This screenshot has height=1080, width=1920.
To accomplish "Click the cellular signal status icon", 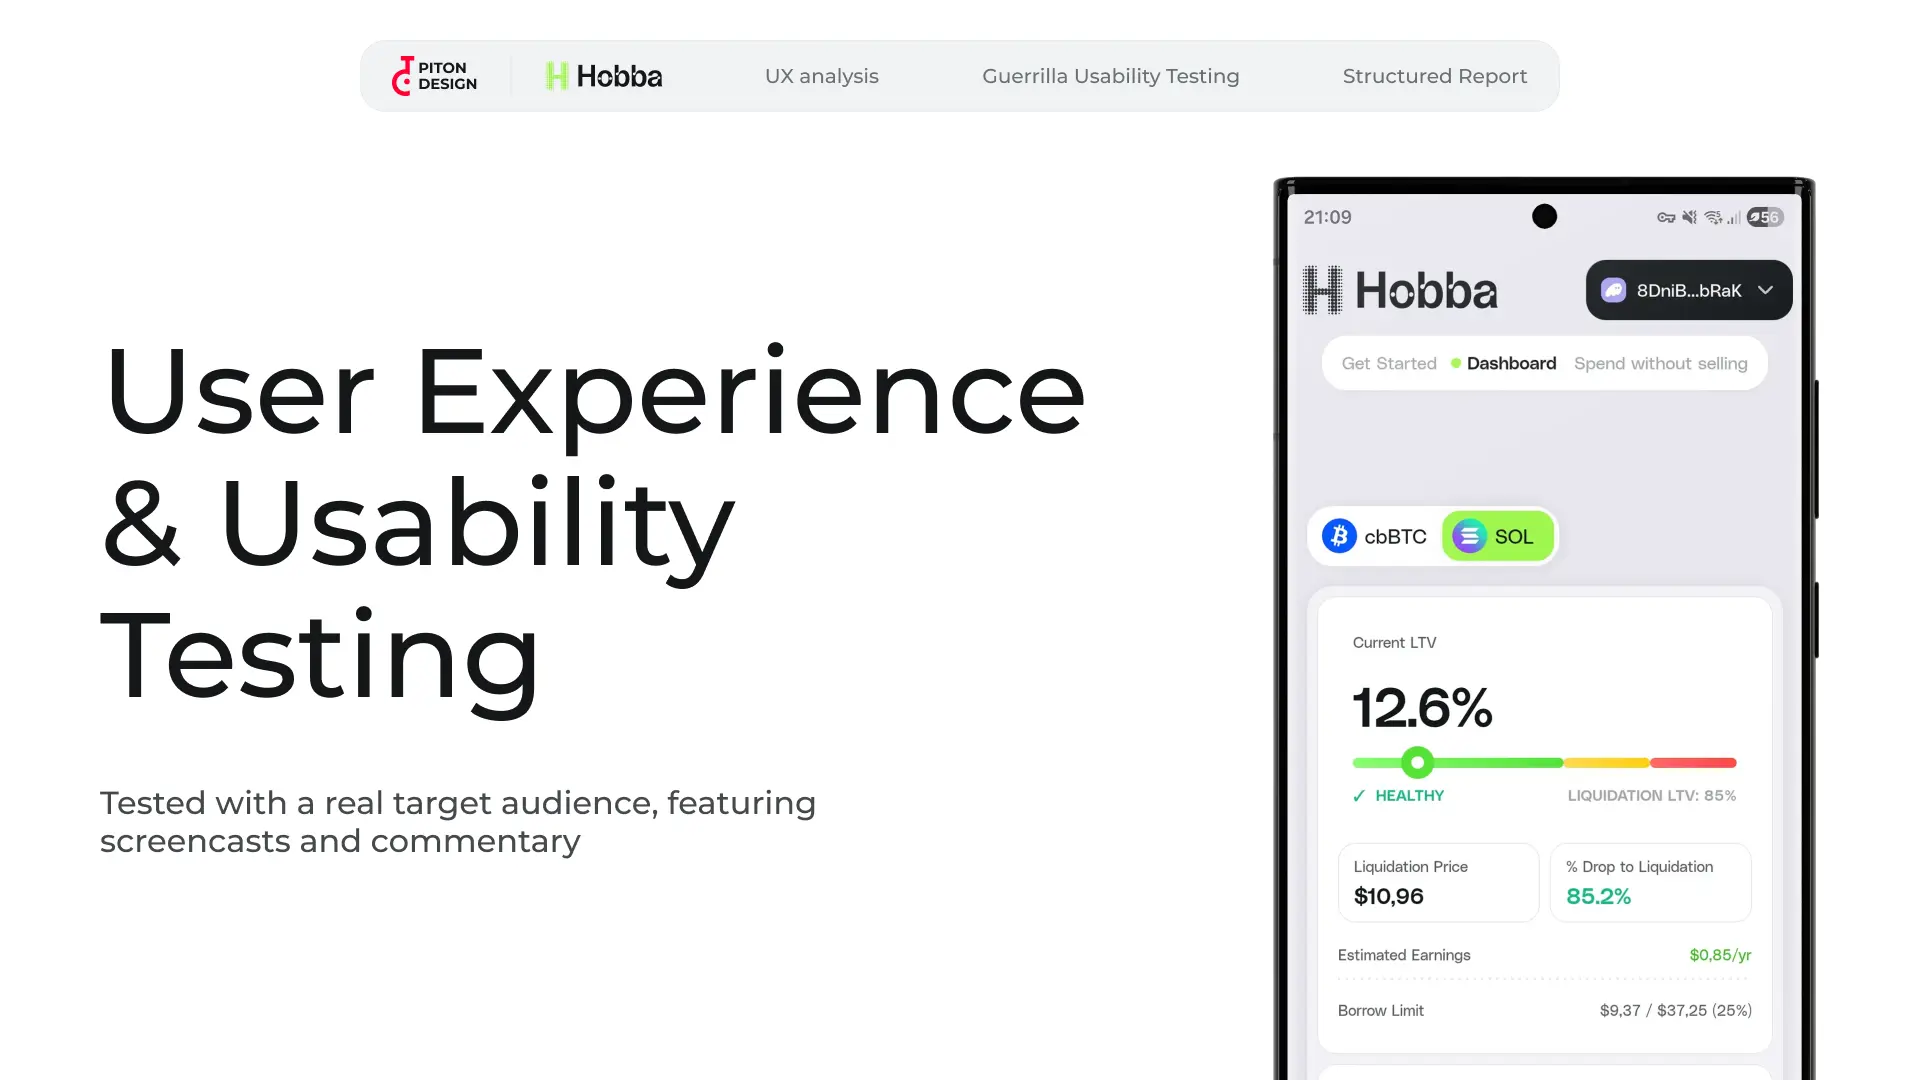I will (1733, 217).
